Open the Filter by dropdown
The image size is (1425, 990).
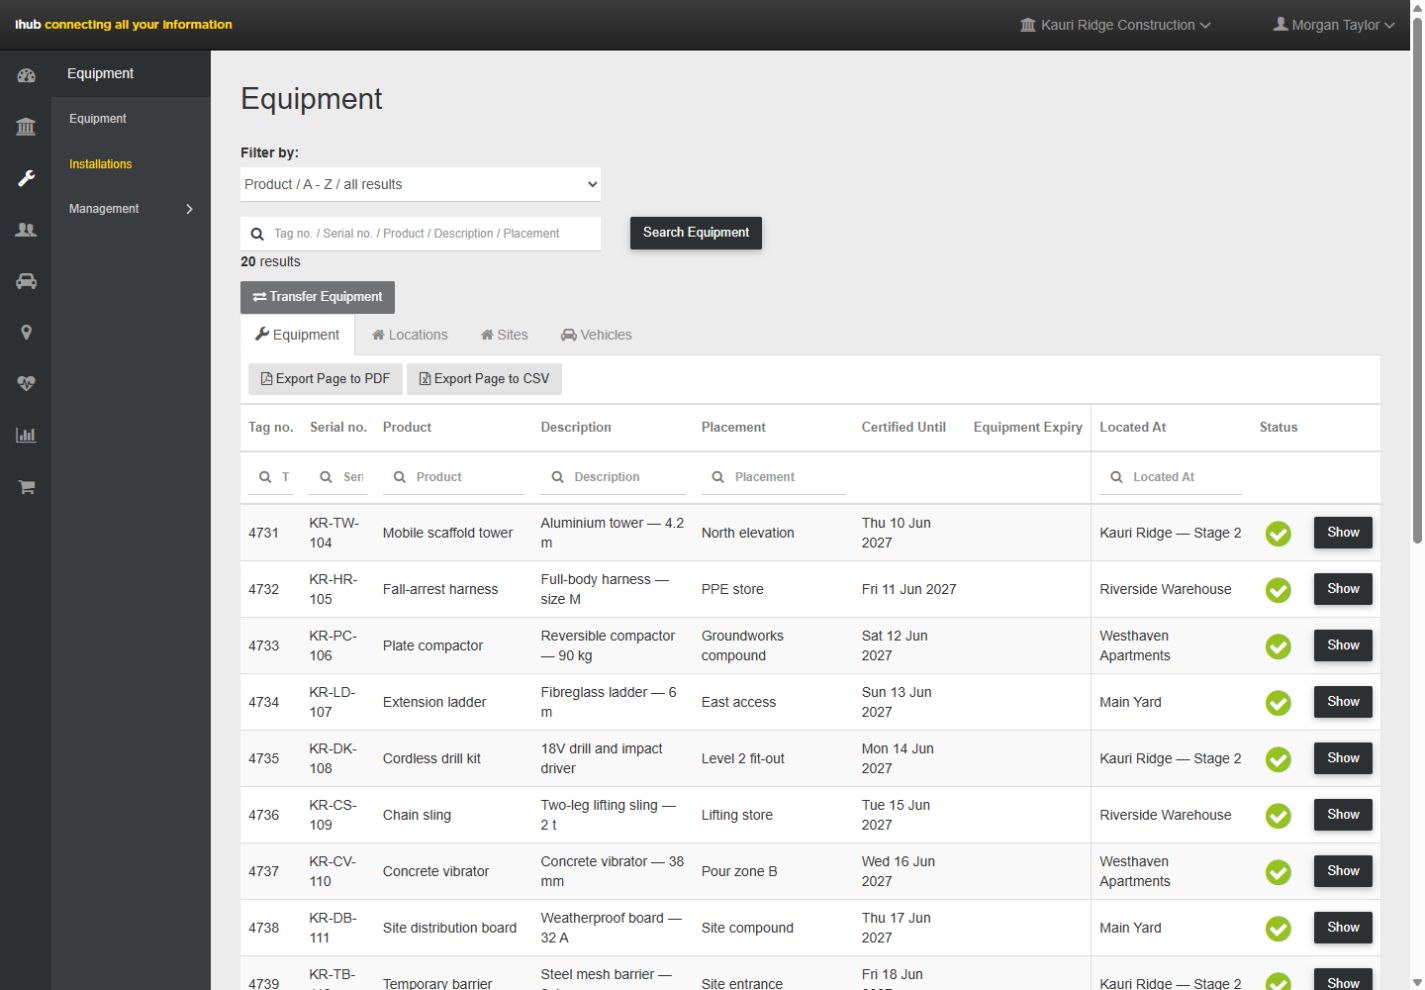[420, 184]
